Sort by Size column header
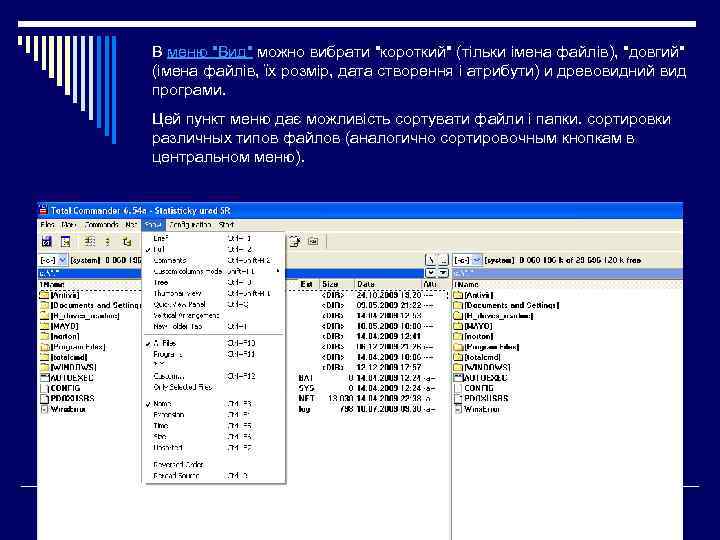Image resolution: width=720 pixels, height=540 pixels. point(337,284)
